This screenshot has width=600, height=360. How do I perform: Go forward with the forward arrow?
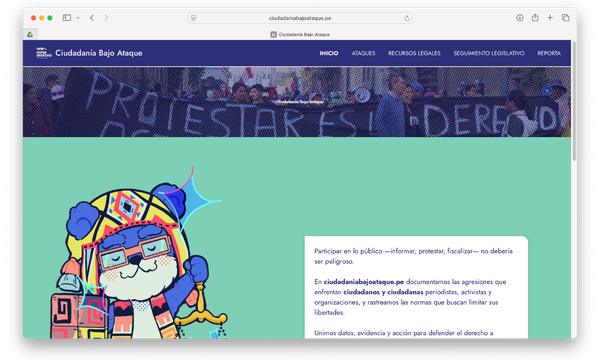tap(106, 18)
